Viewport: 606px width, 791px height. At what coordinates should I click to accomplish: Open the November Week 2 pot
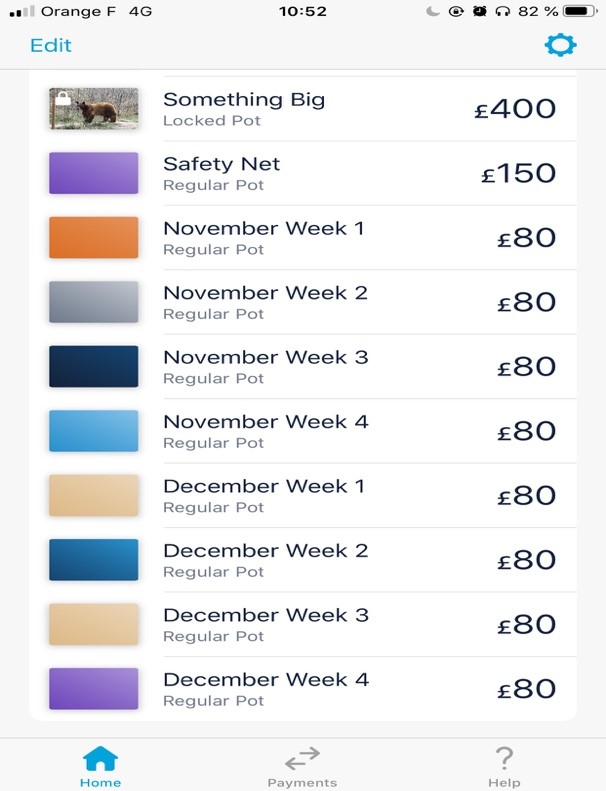[303, 302]
